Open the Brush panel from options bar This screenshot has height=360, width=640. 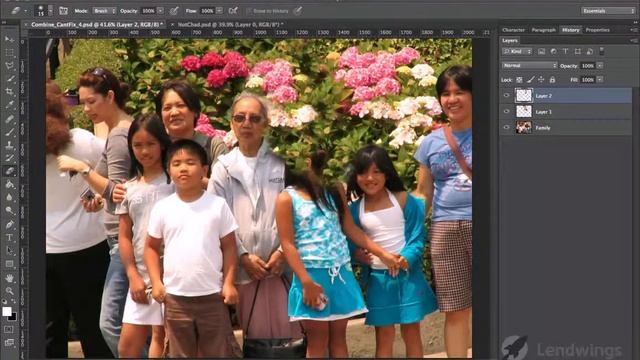click(63, 11)
